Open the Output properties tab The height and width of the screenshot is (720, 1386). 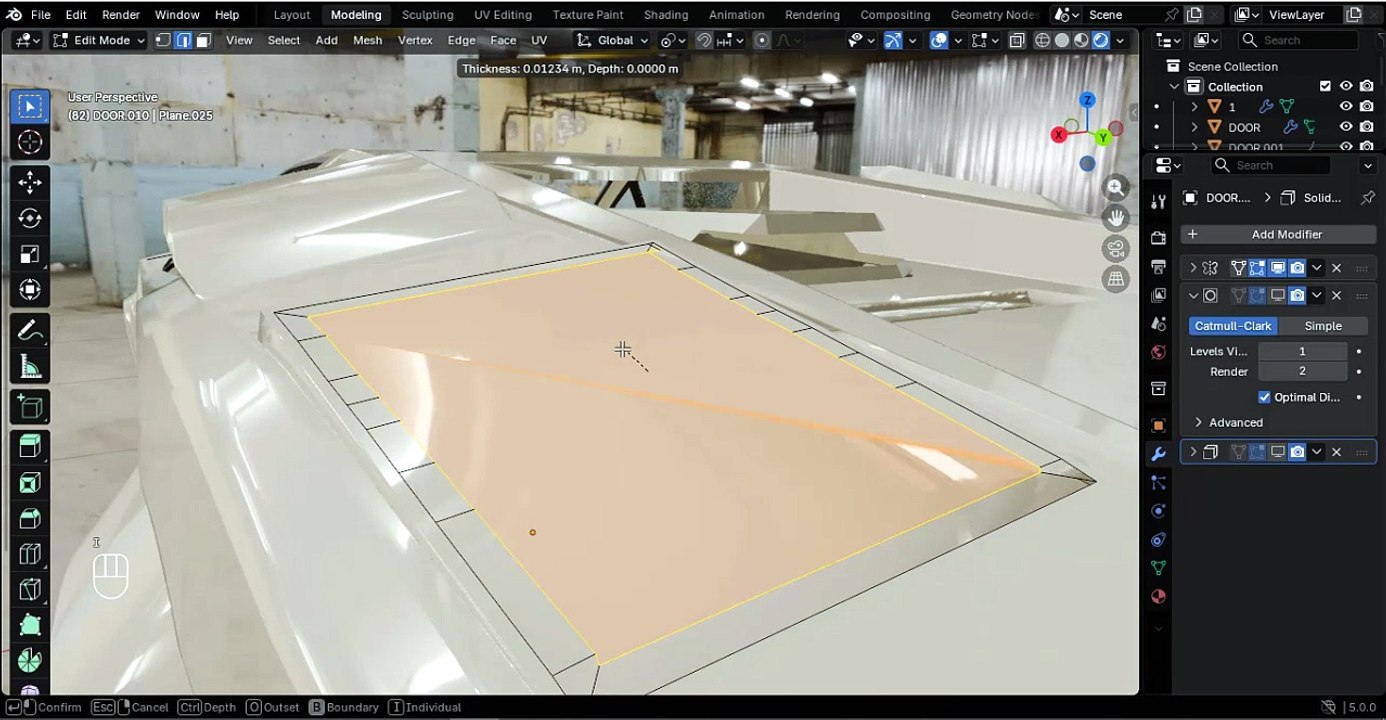point(1158,267)
